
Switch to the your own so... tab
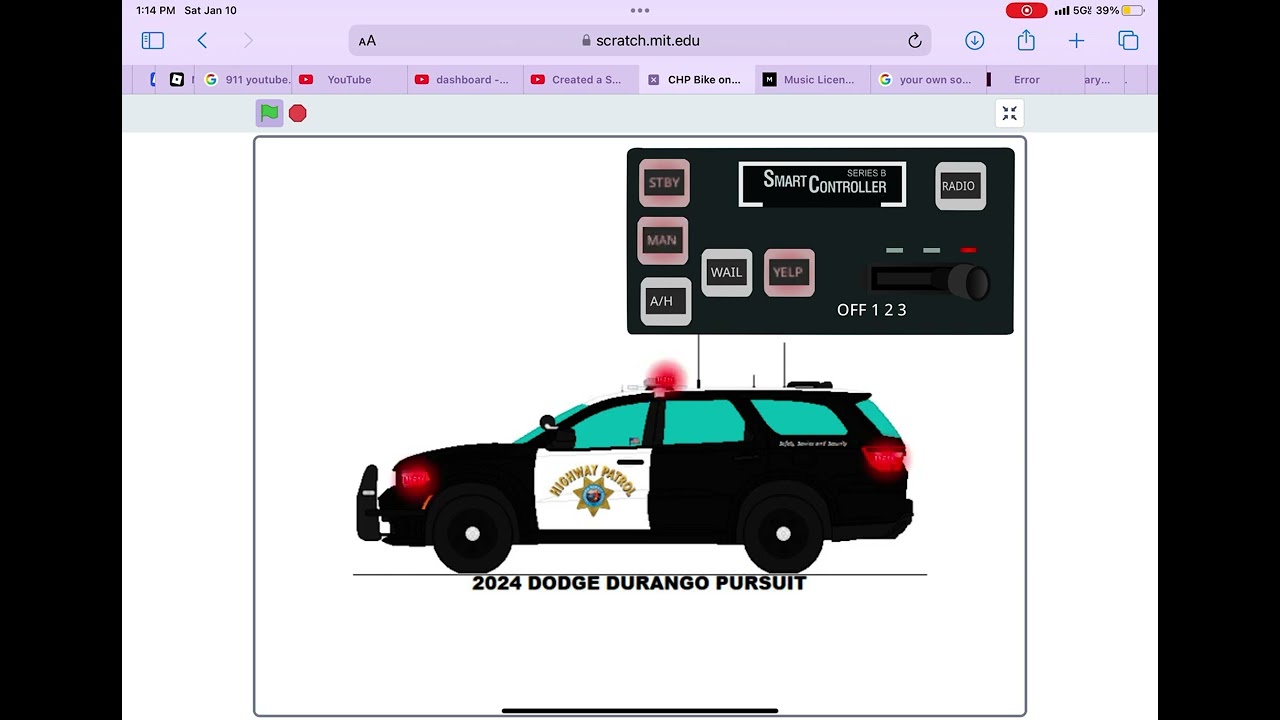point(928,80)
